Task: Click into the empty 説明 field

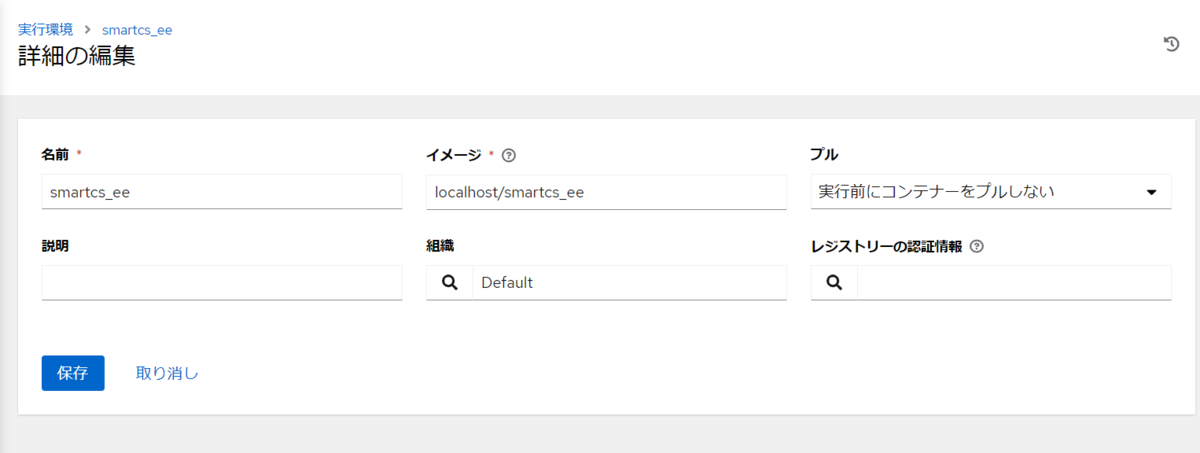Action: (x=222, y=283)
